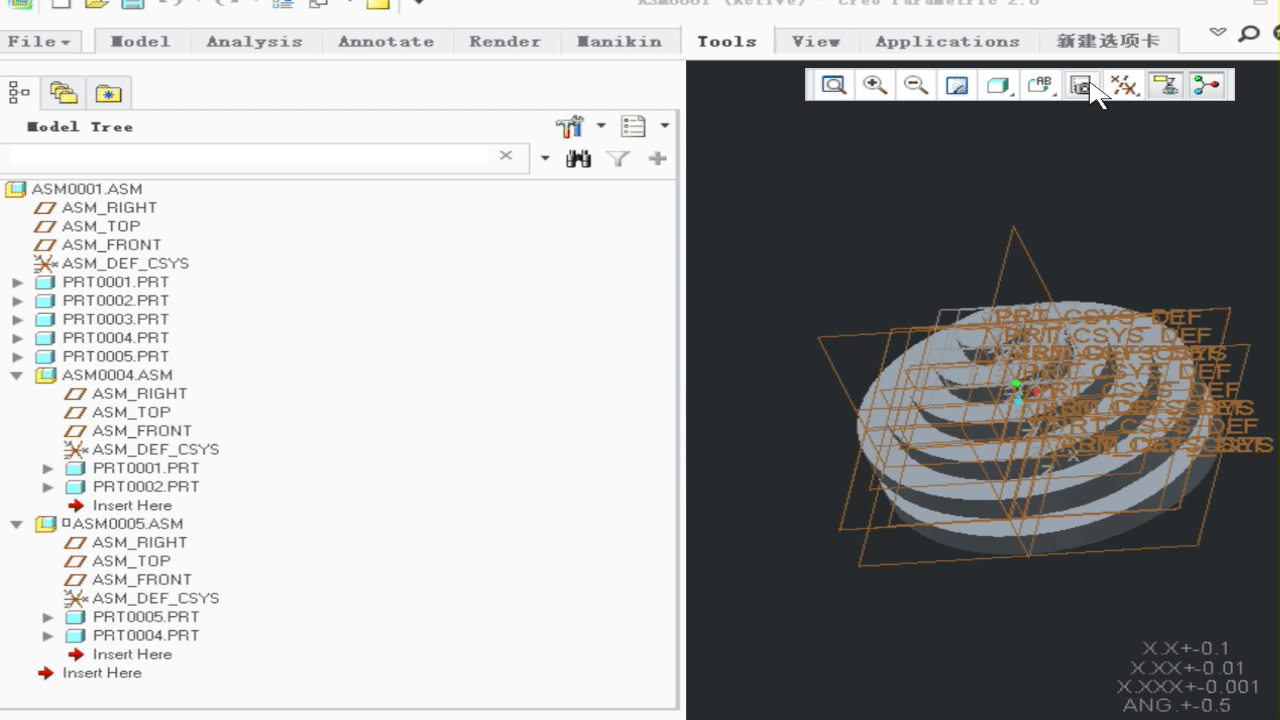Click the funnel filter icon

pos(618,158)
